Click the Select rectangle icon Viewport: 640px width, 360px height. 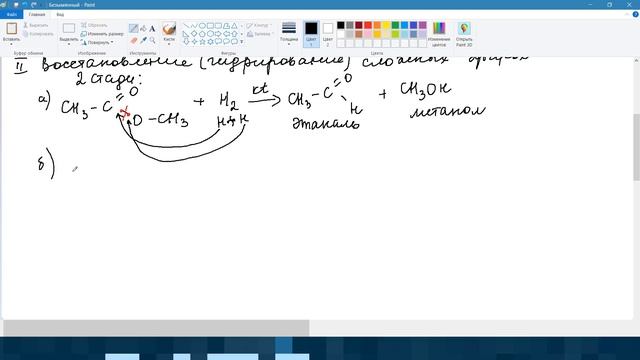point(69,28)
